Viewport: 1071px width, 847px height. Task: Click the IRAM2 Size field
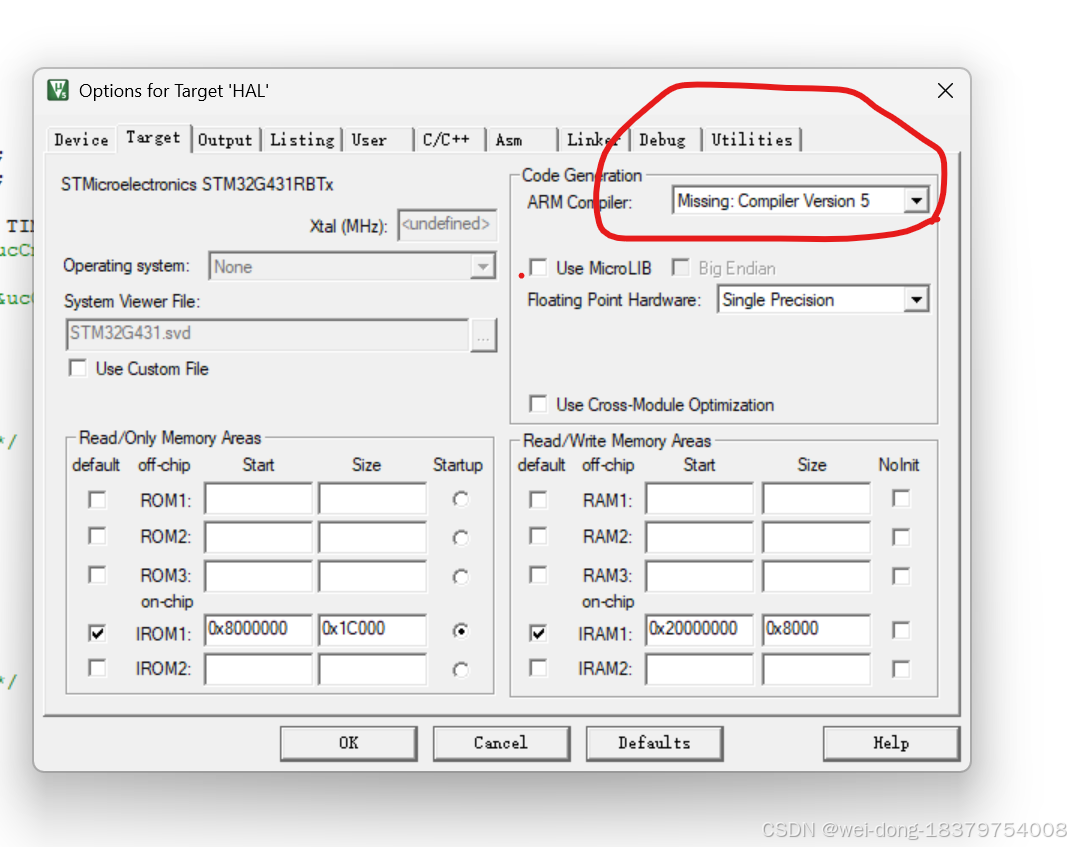pyautogui.click(x=816, y=669)
